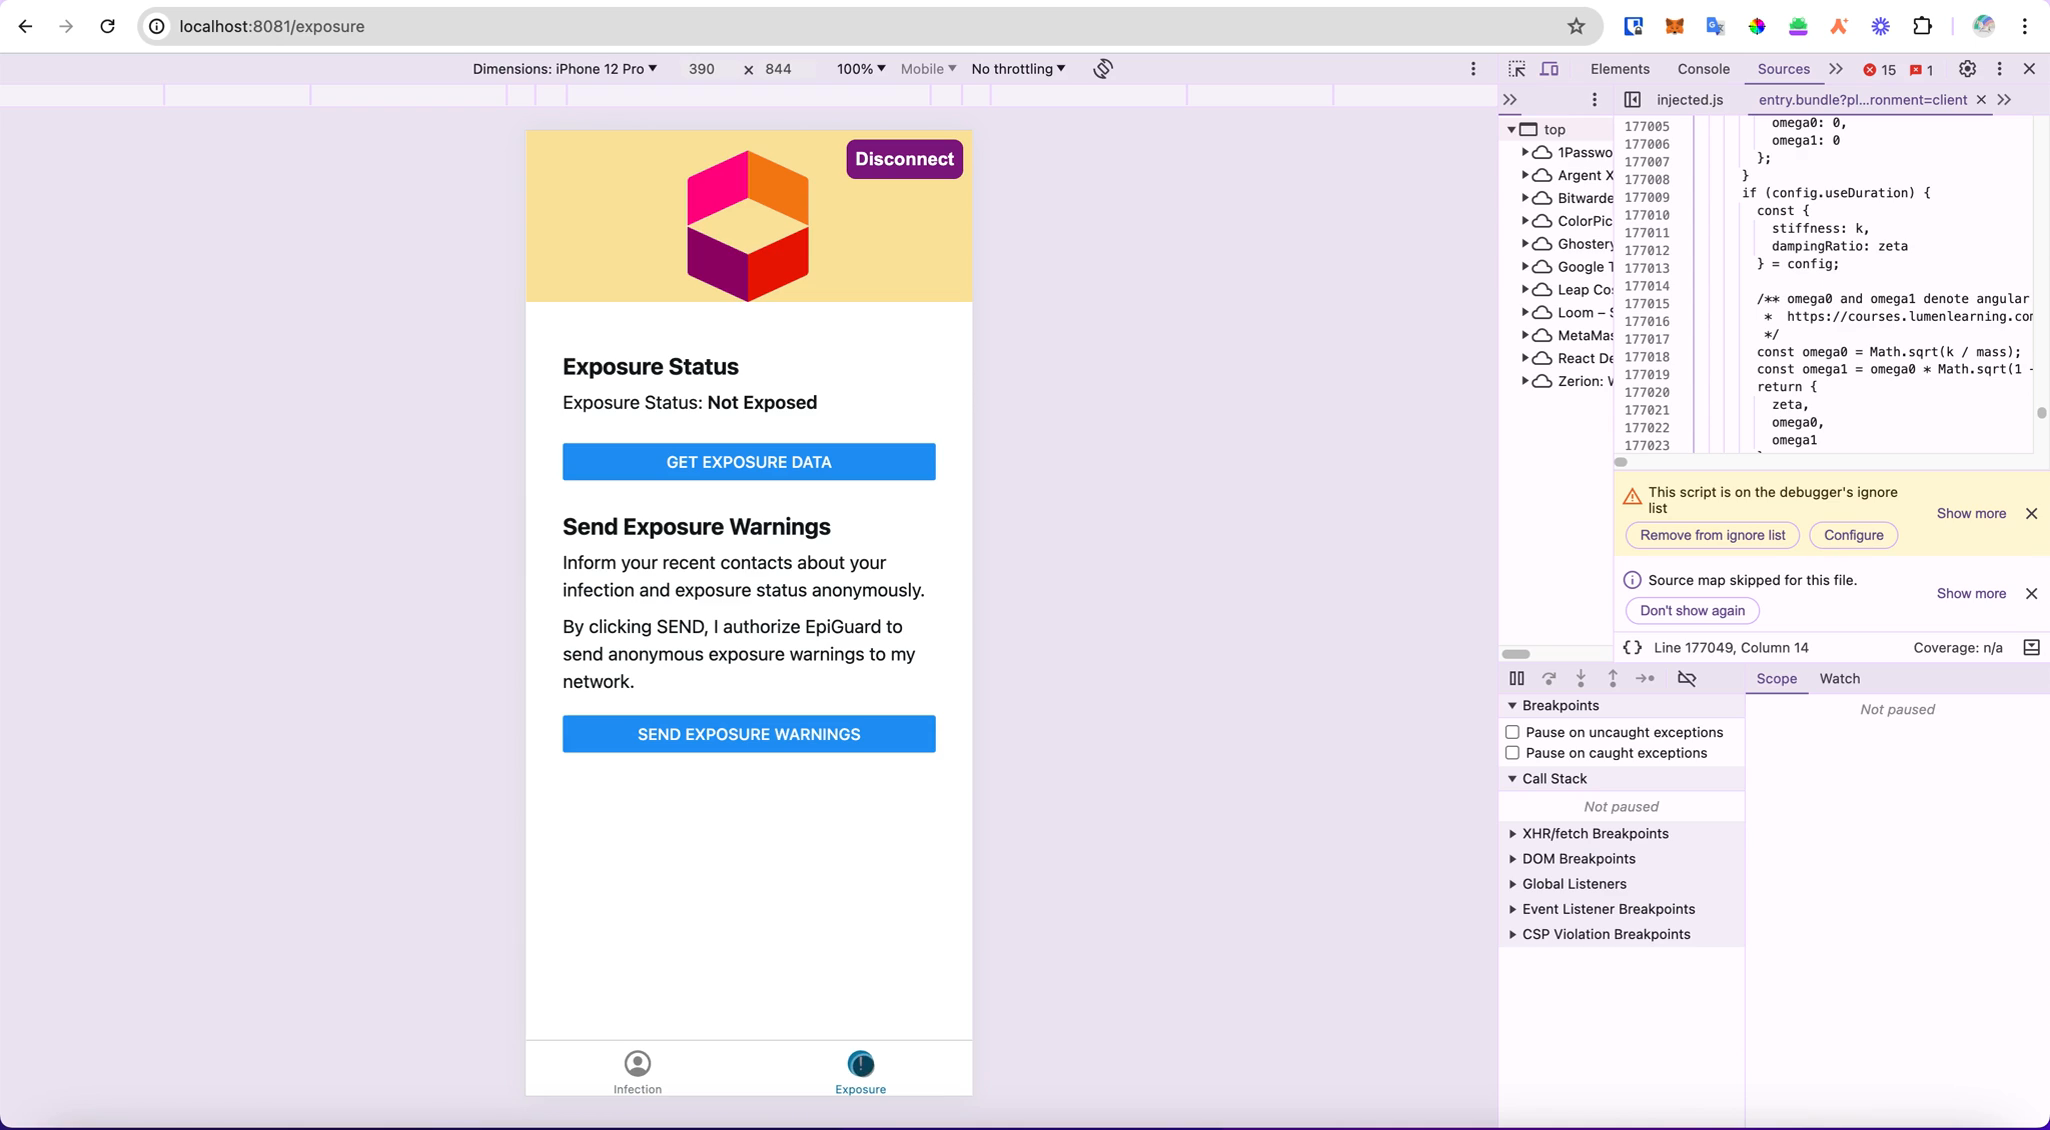Click the address bar URL
This screenshot has height=1130, width=2050.
[272, 27]
